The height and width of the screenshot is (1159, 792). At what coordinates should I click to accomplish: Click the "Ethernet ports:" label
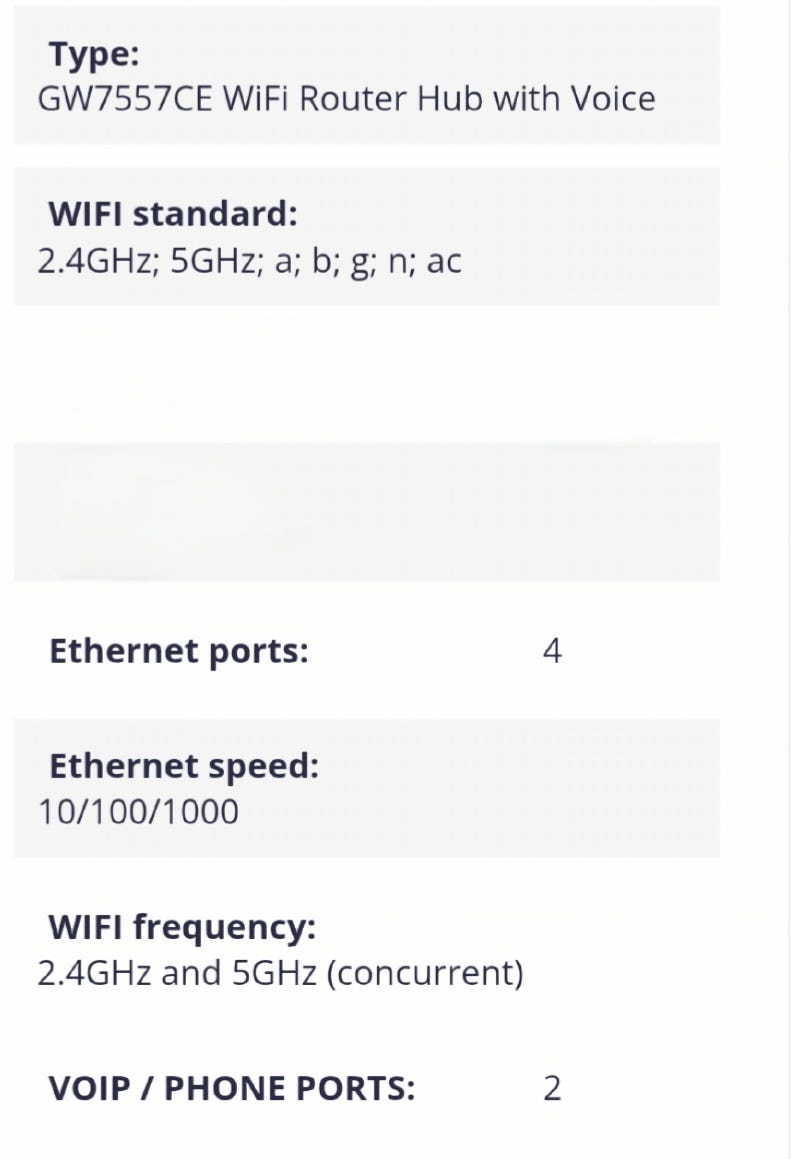[x=179, y=651]
